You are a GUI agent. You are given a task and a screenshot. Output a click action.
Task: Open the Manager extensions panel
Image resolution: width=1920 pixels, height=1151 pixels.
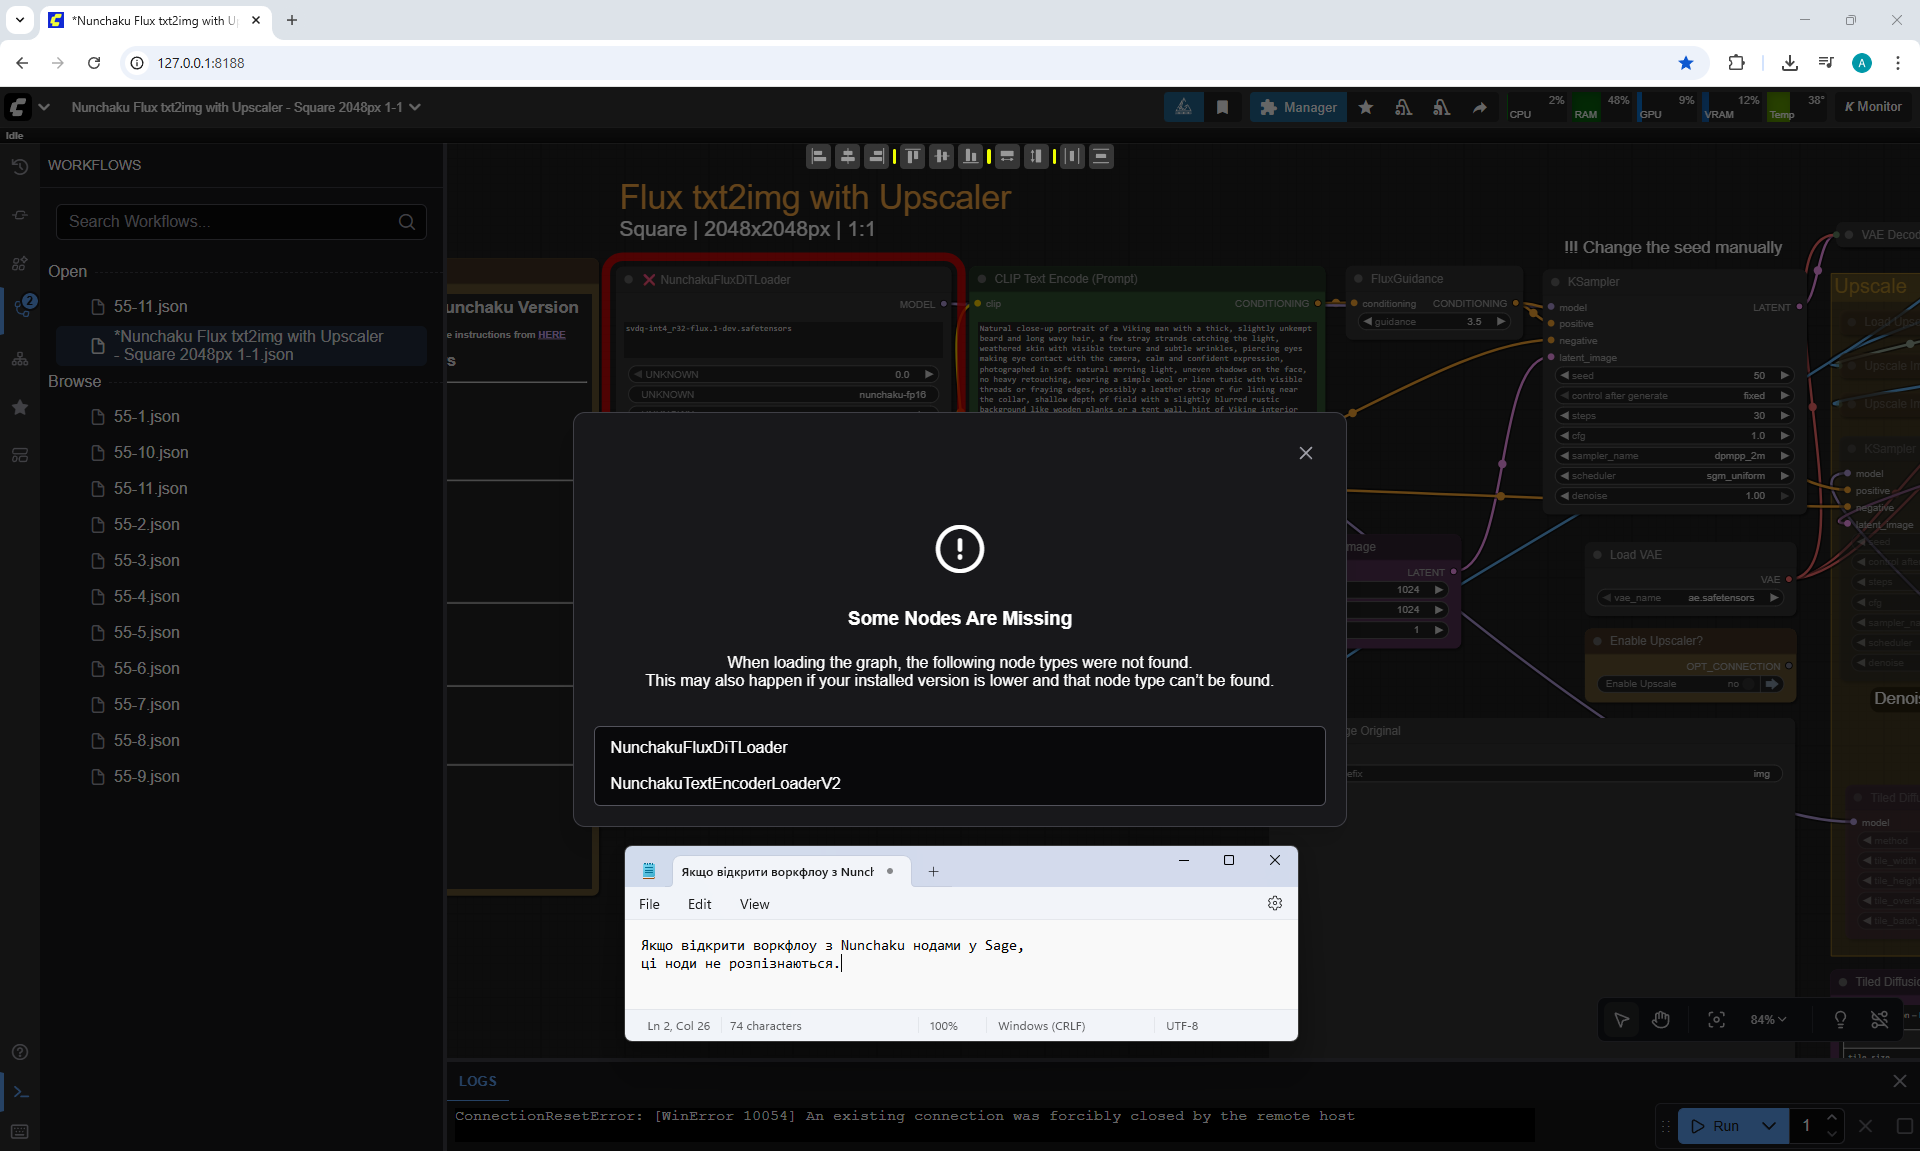coord(1298,107)
